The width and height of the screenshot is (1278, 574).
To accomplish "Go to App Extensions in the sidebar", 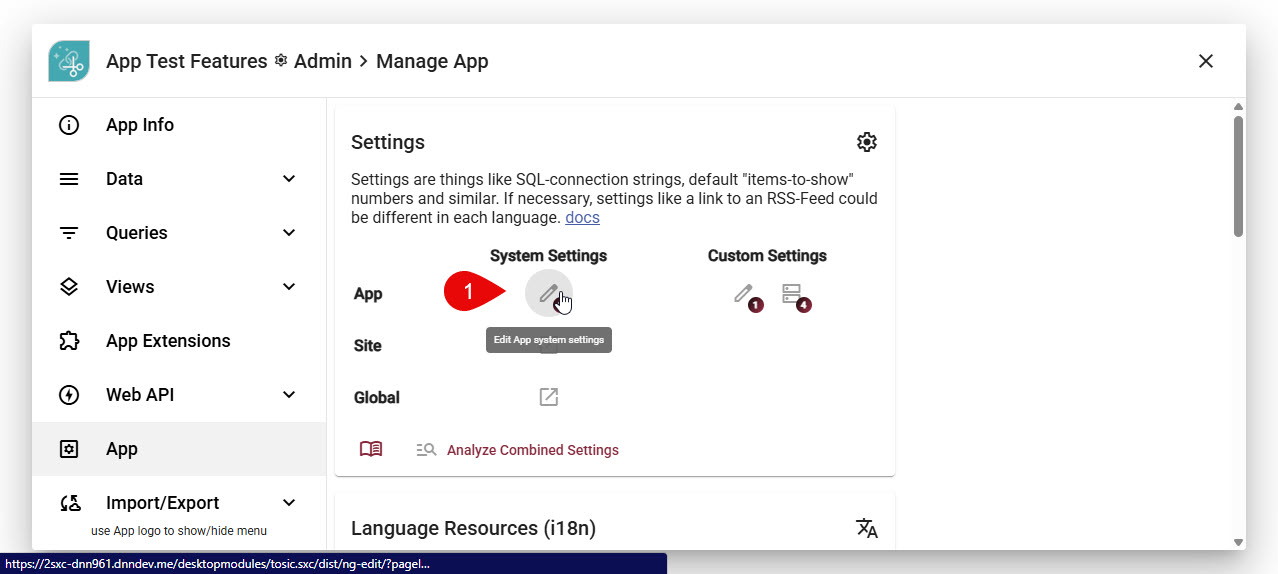I will coord(168,341).
